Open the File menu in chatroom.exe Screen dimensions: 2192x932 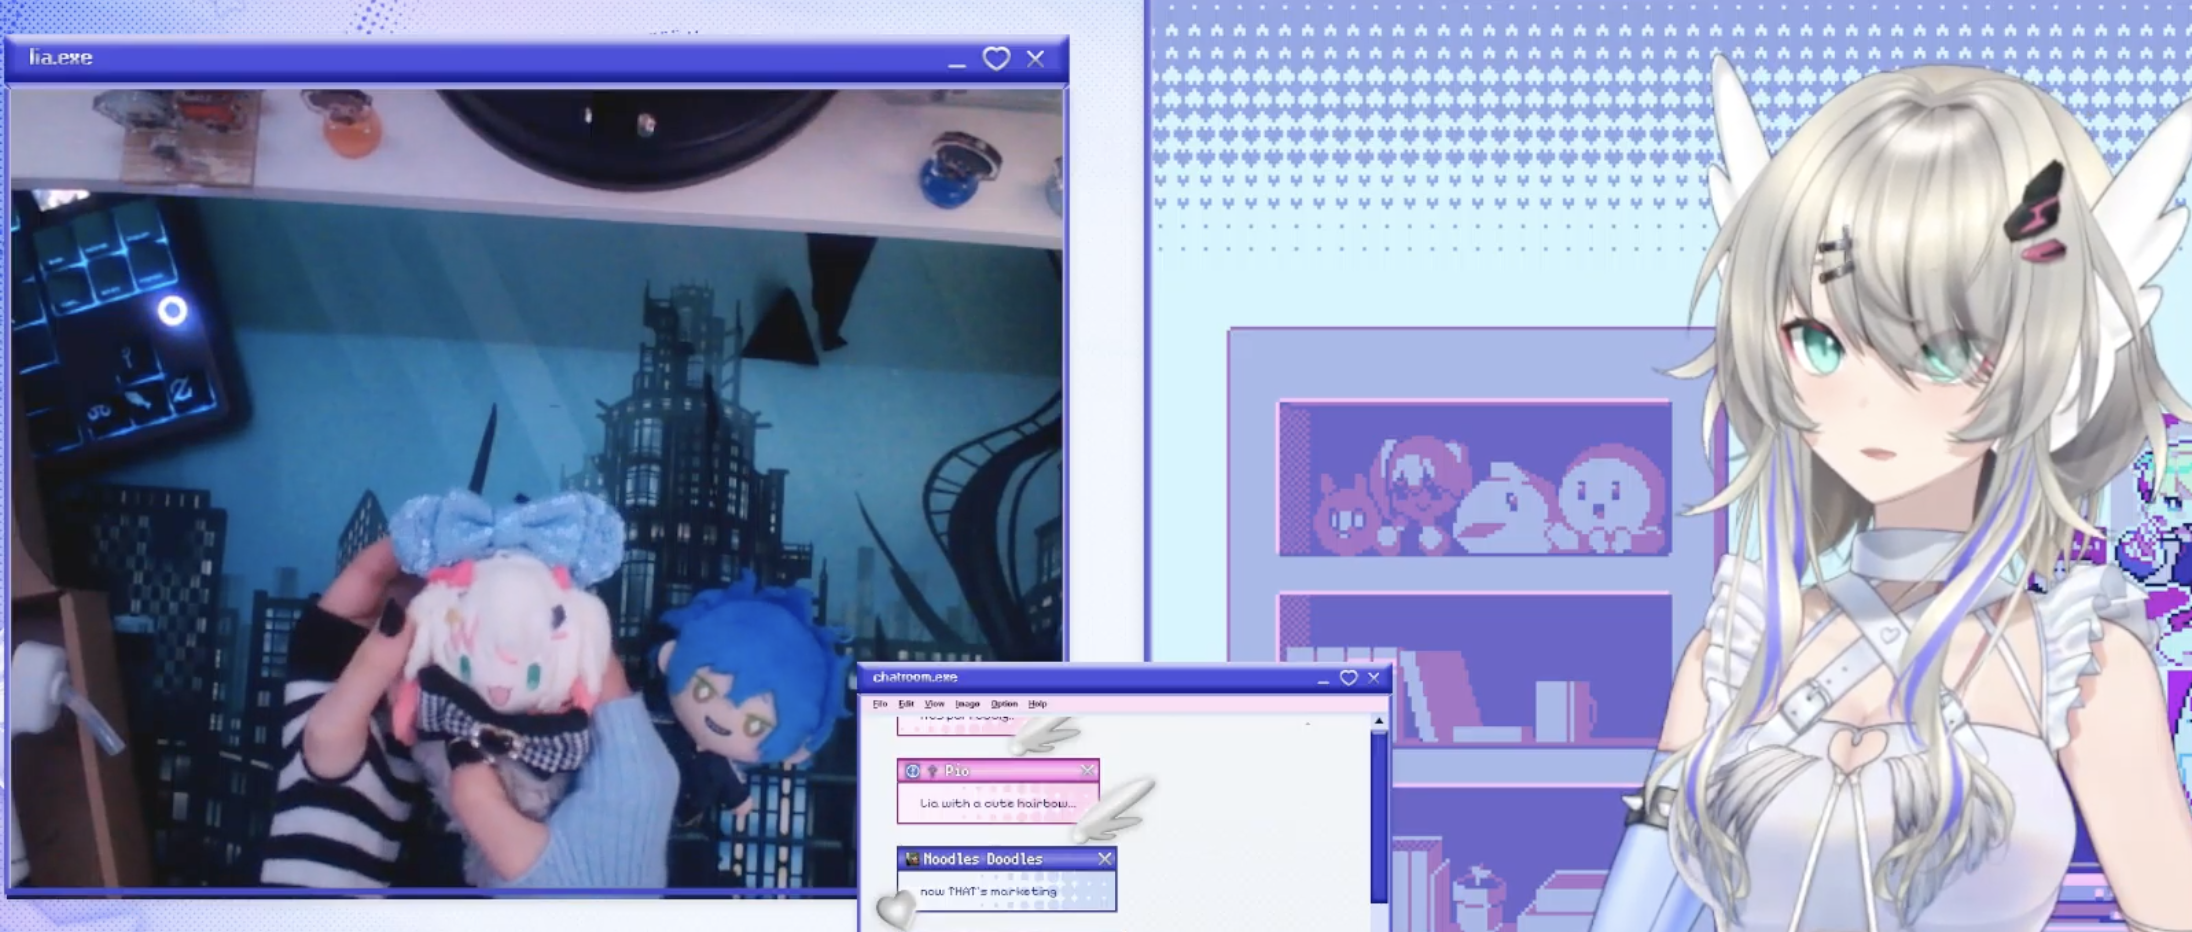click(x=880, y=704)
